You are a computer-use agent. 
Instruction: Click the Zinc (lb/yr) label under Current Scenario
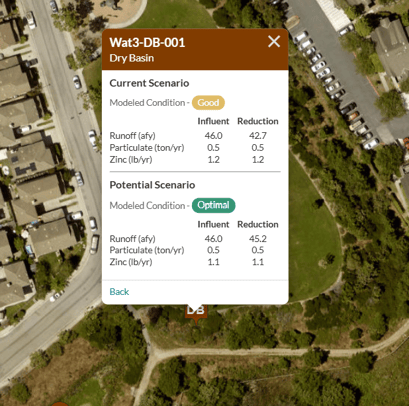click(131, 160)
